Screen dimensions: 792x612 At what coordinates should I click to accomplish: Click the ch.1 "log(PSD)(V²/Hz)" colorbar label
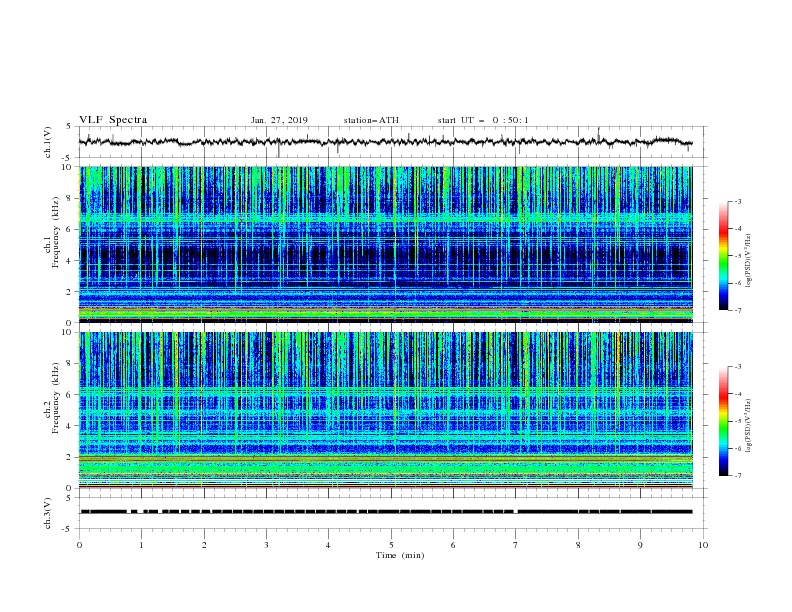(749, 261)
